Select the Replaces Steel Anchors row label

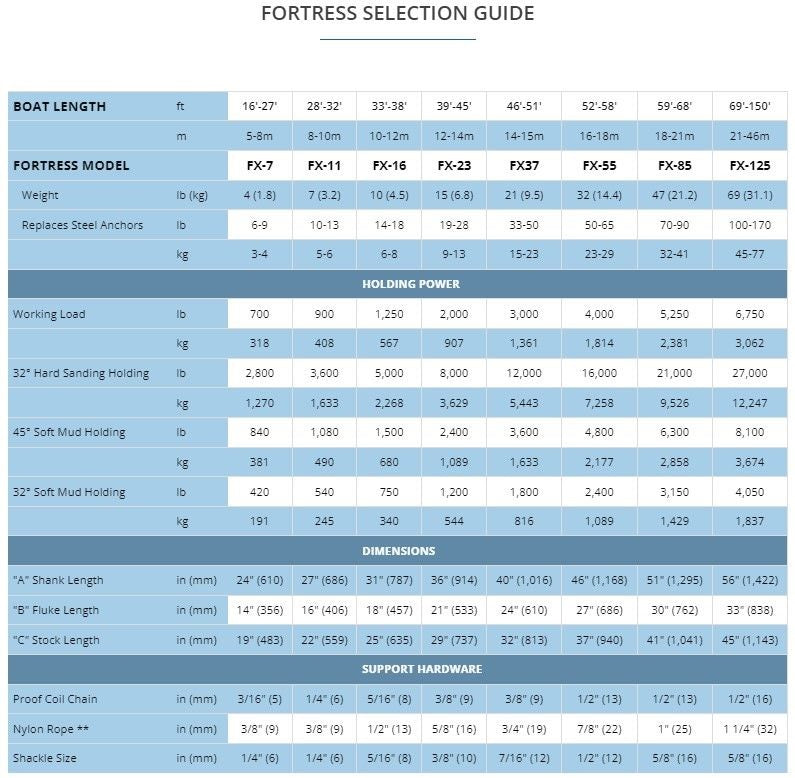click(82, 225)
